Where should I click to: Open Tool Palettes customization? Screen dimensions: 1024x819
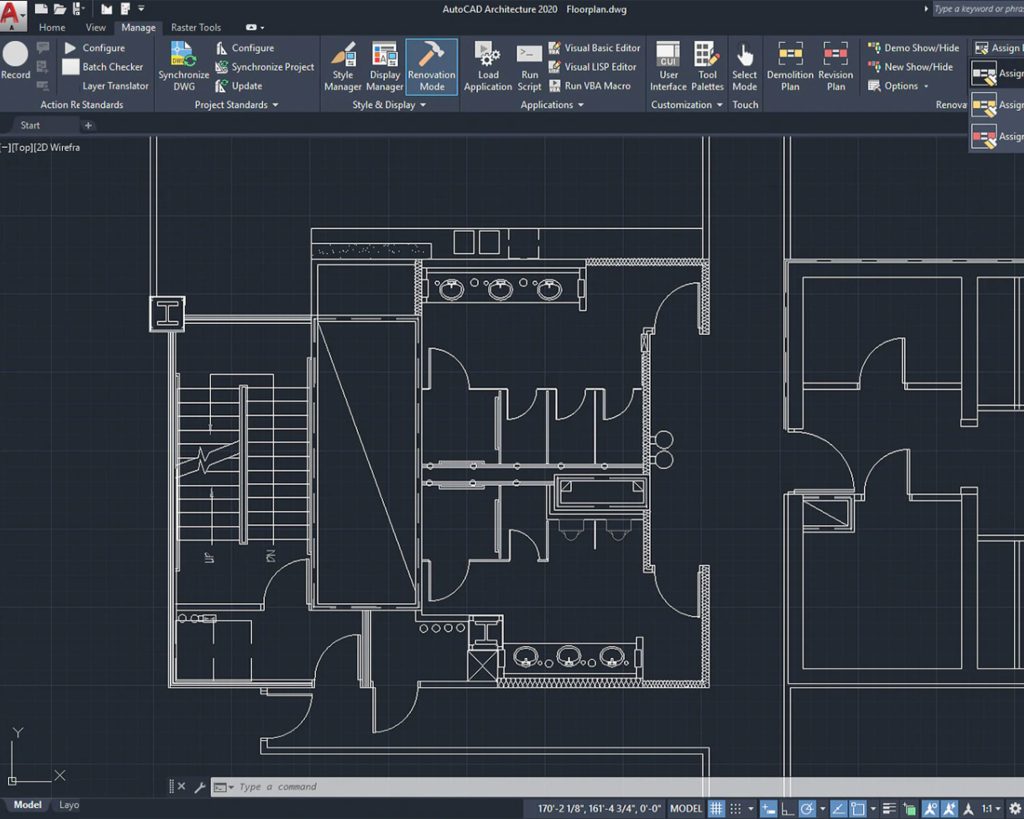707,67
